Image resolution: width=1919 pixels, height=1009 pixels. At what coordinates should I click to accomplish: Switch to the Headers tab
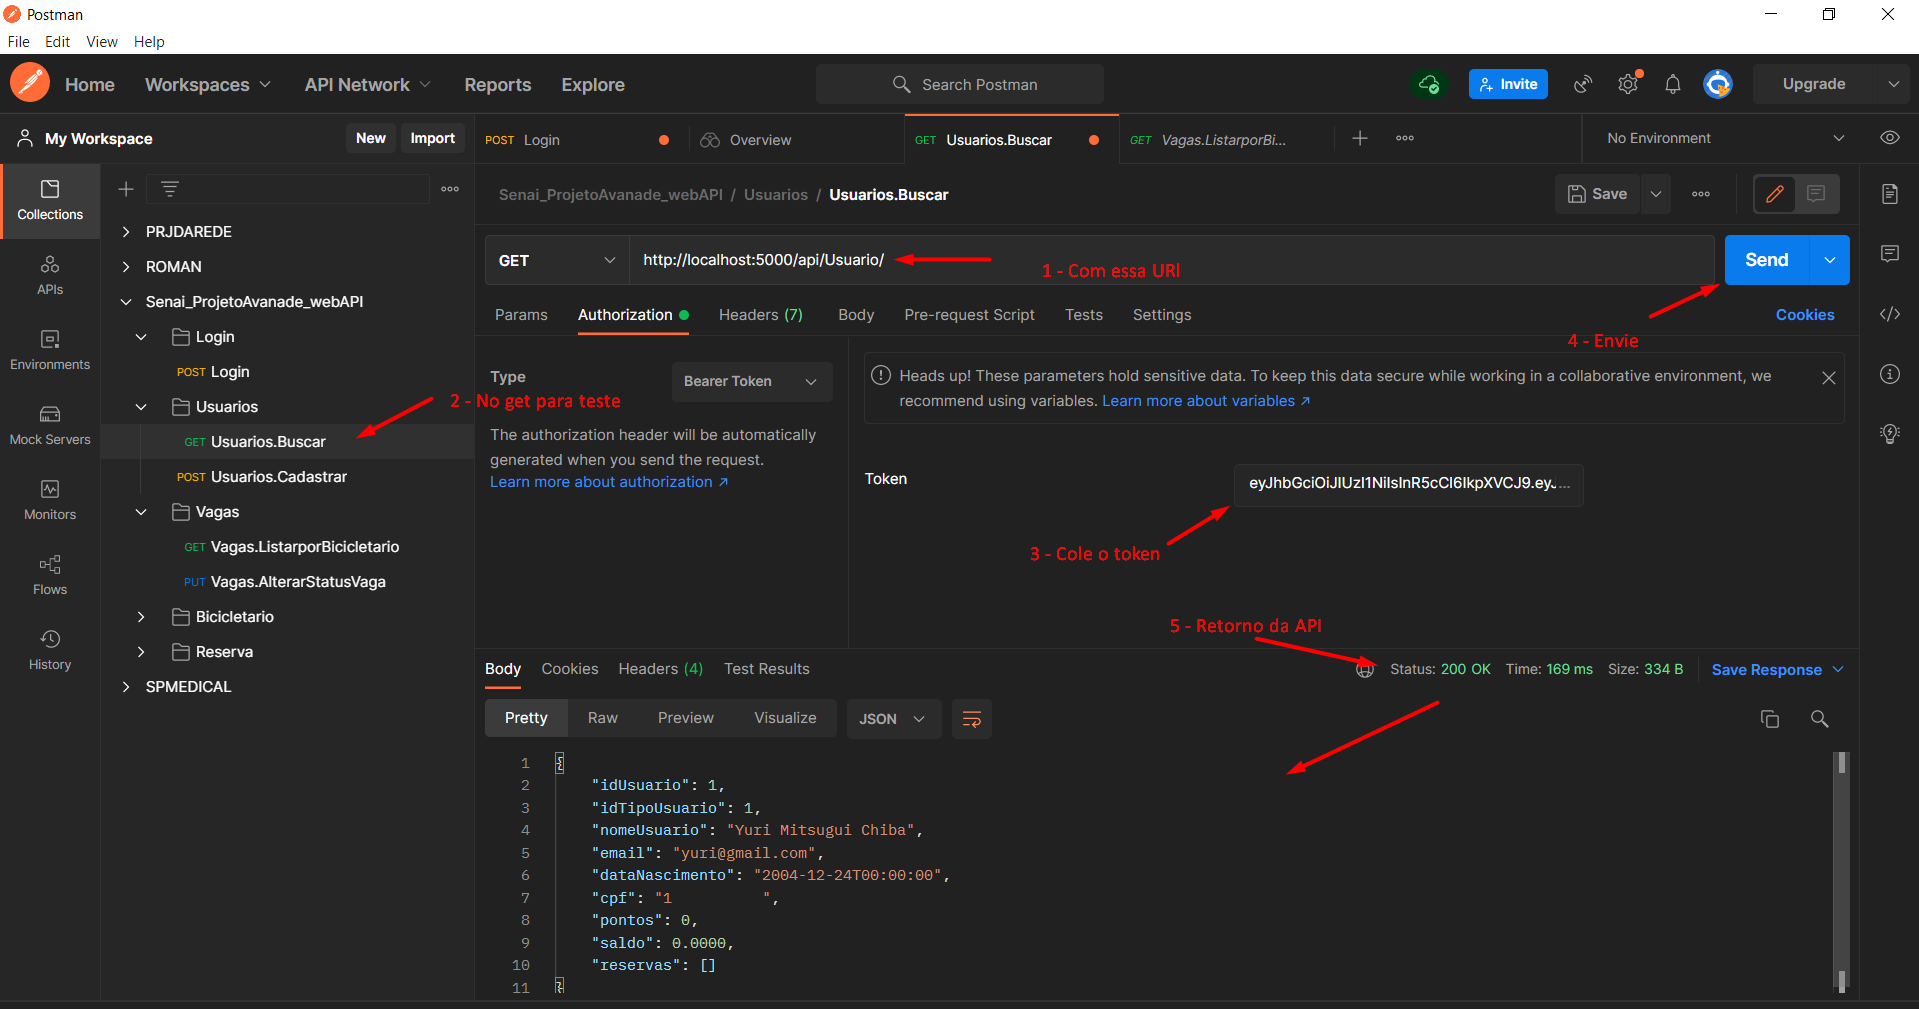click(x=760, y=315)
